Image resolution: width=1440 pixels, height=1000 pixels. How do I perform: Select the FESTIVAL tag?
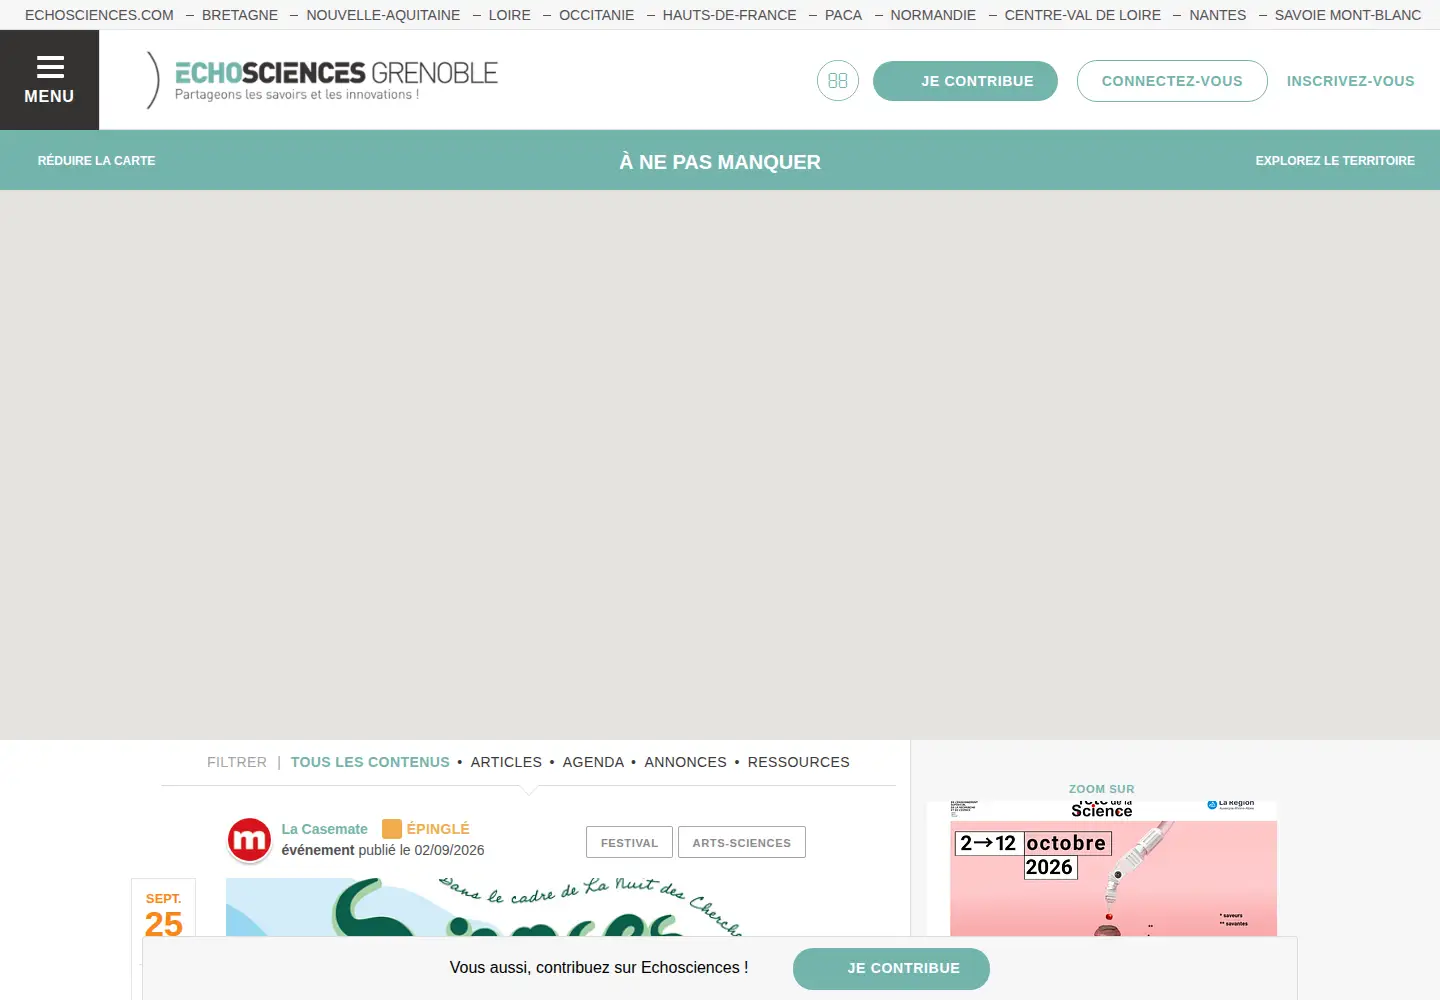click(x=629, y=842)
